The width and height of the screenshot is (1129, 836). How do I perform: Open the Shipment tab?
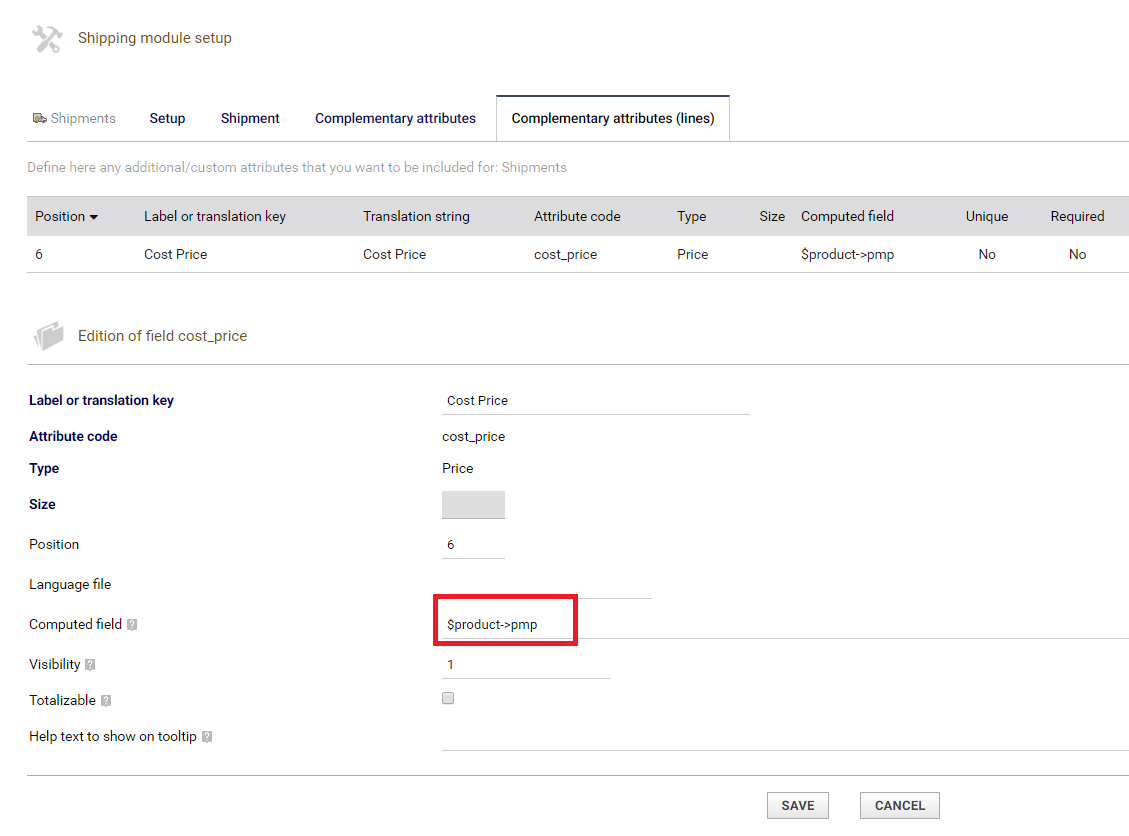[250, 118]
